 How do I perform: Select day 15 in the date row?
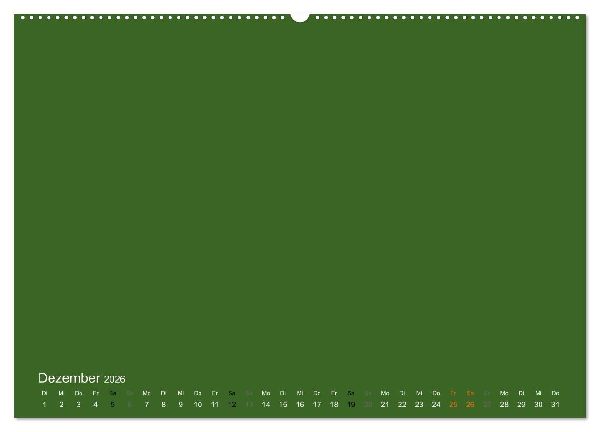coord(283,404)
